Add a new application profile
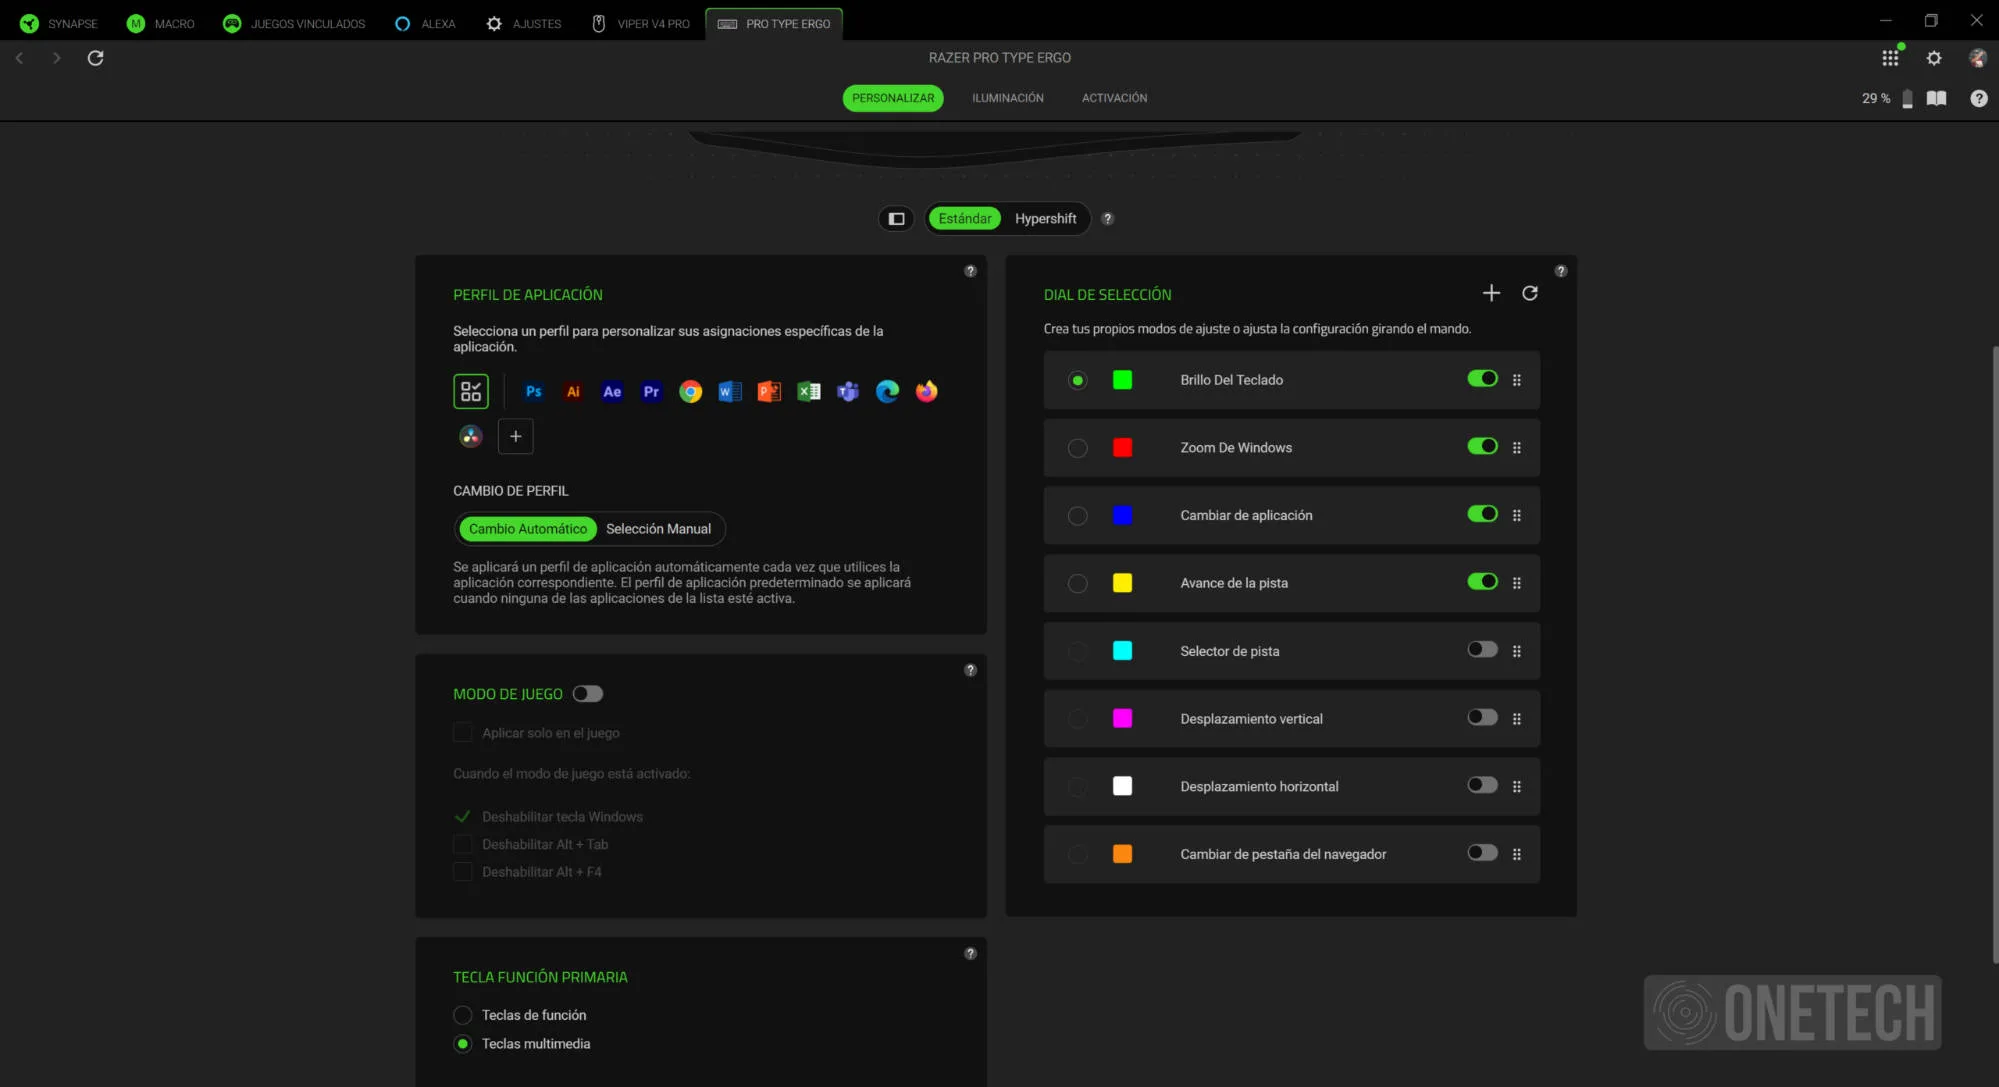This screenshot has width=1999, height=1087. point(516,436)
